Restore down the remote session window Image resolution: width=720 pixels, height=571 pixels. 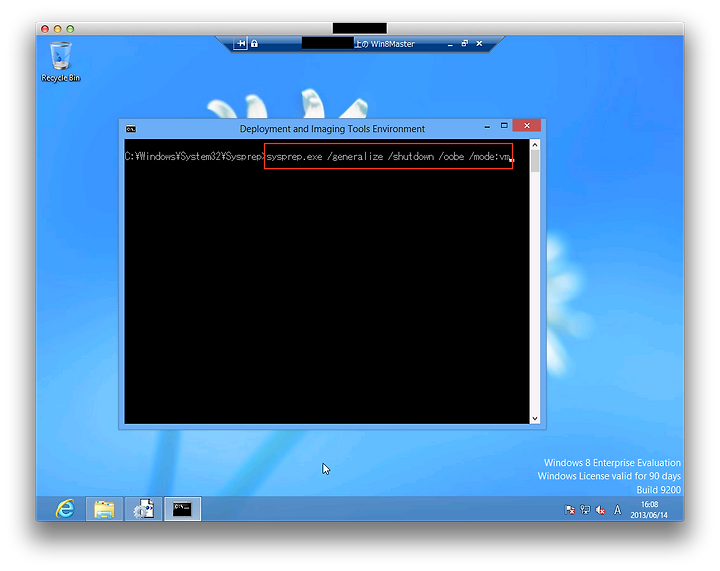click(x=465, y=44)
